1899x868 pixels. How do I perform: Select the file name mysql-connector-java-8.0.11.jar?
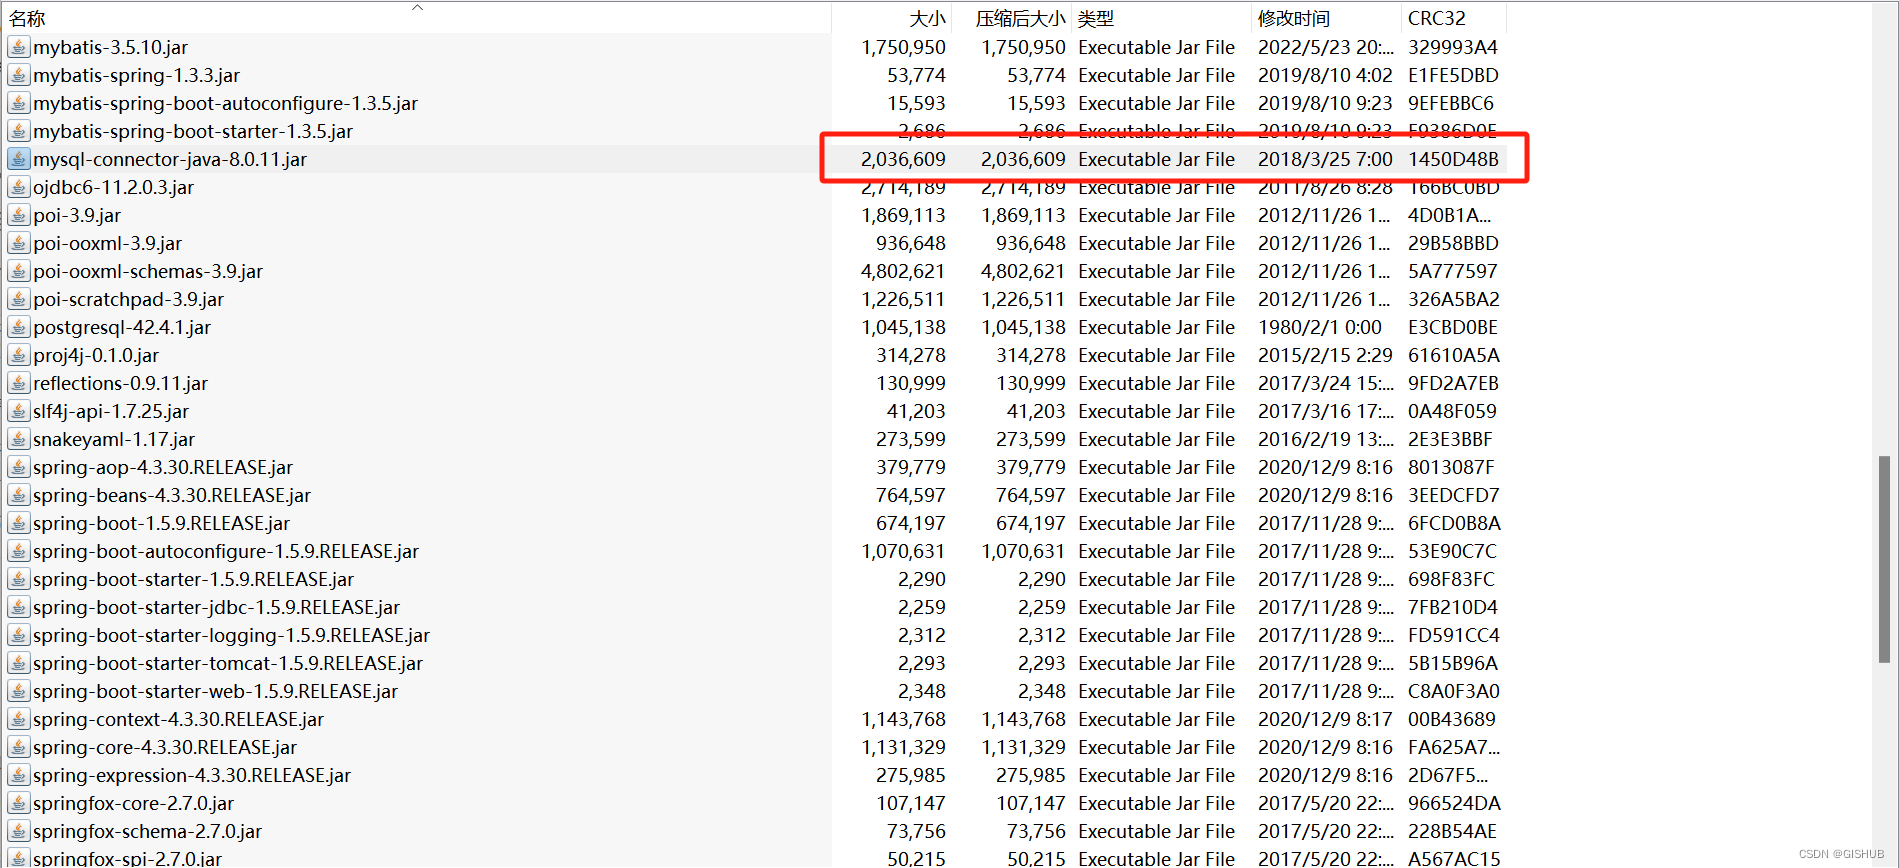(170, 159)
